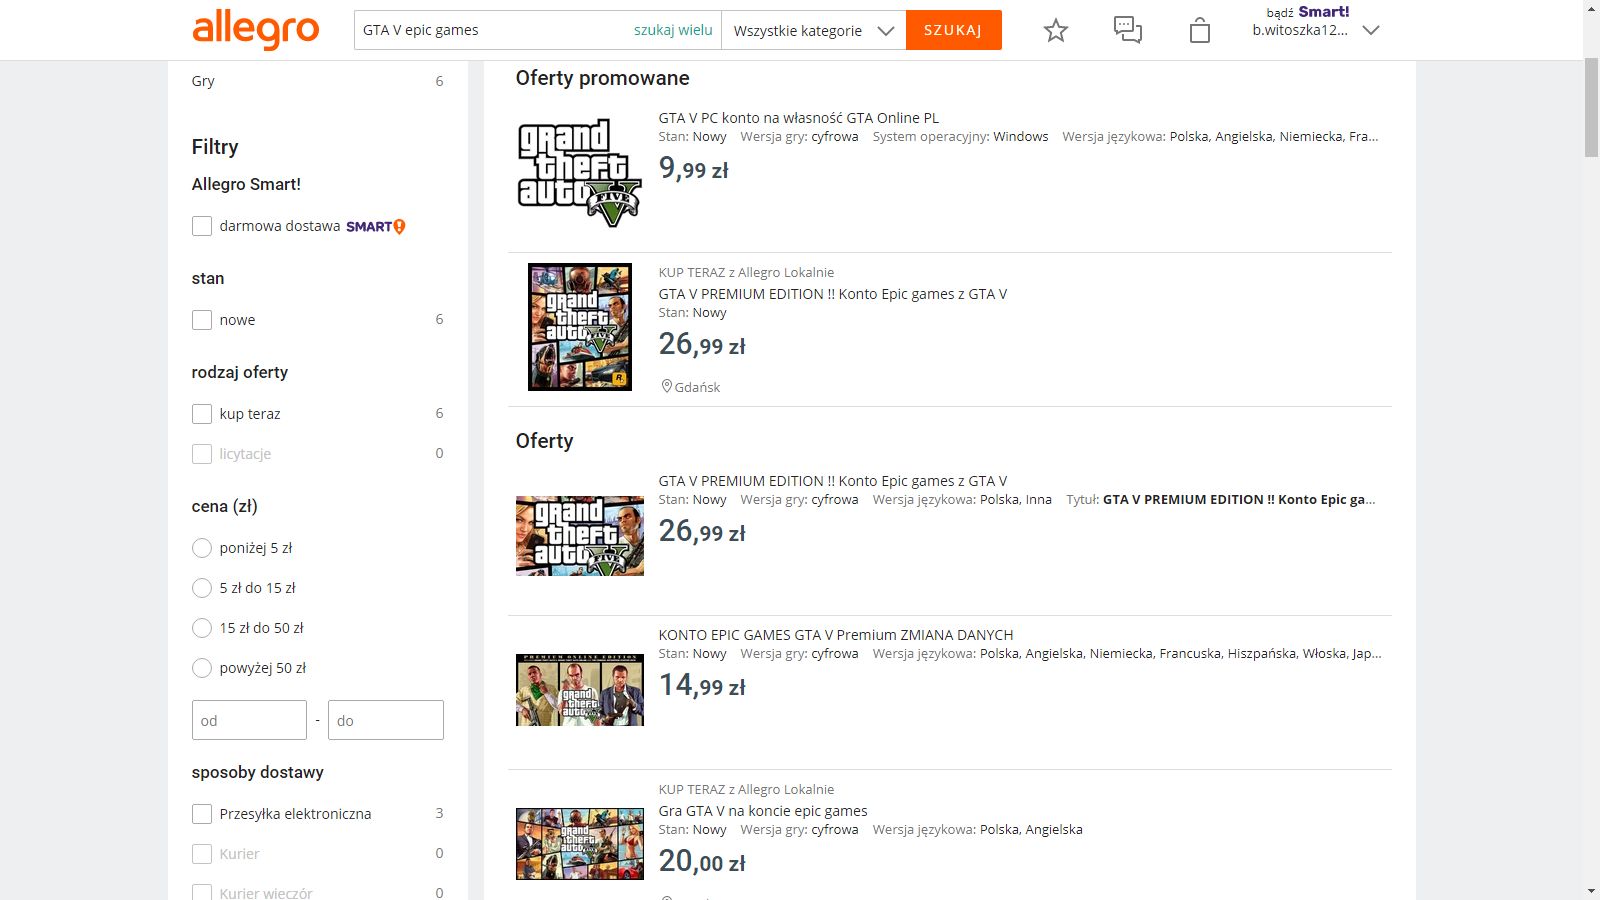Image resolution: width=1600 pixels, height=900 pixels.
Task: Click the bądź Smart! account label
Action: tap(1308, 12)
